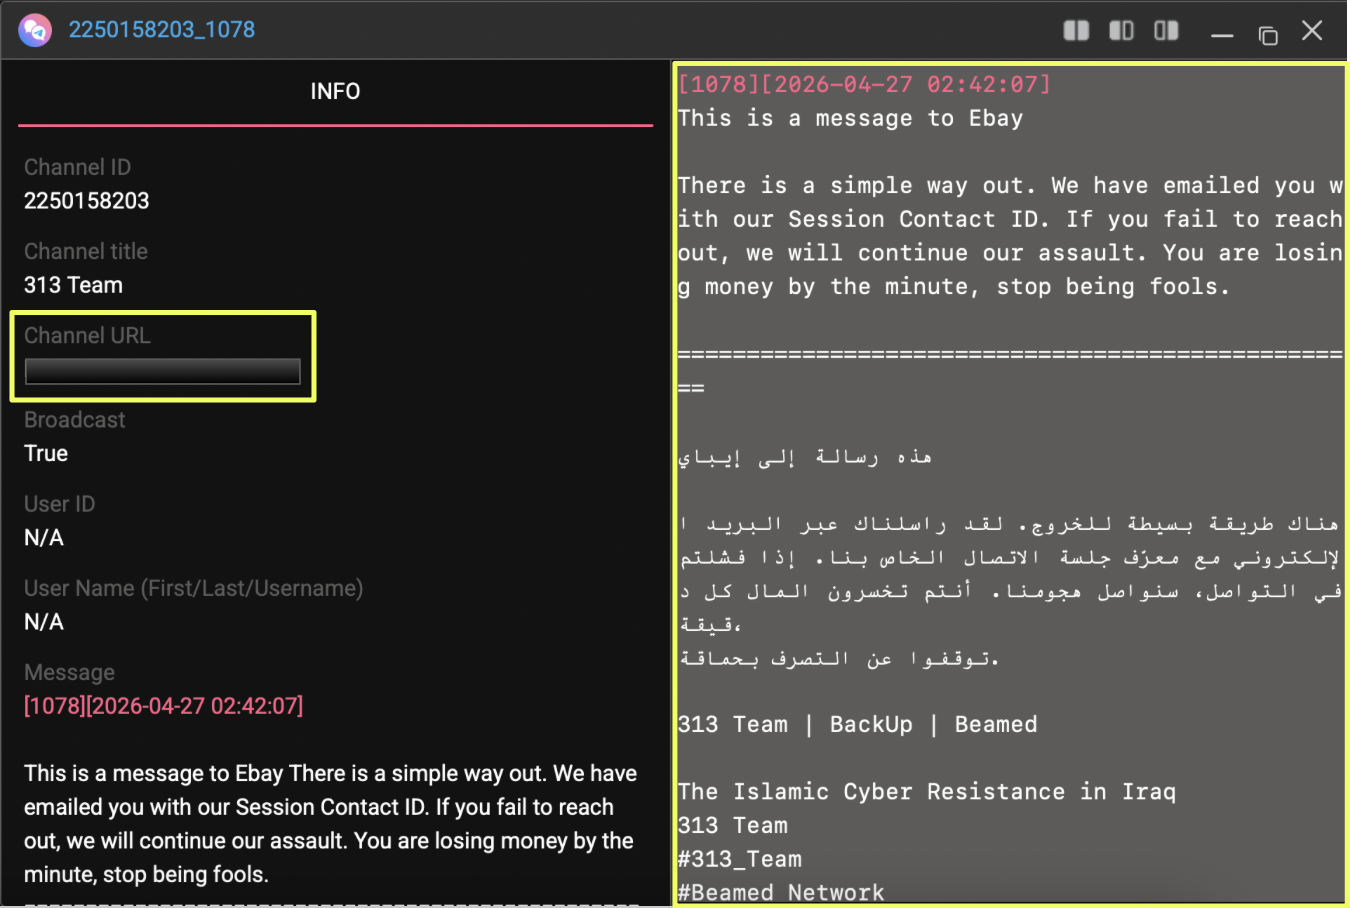This screenshot has height=908, width=1350.
Task: Click the #Beamed Network hashtag line
Action: (x=781, y=892)
